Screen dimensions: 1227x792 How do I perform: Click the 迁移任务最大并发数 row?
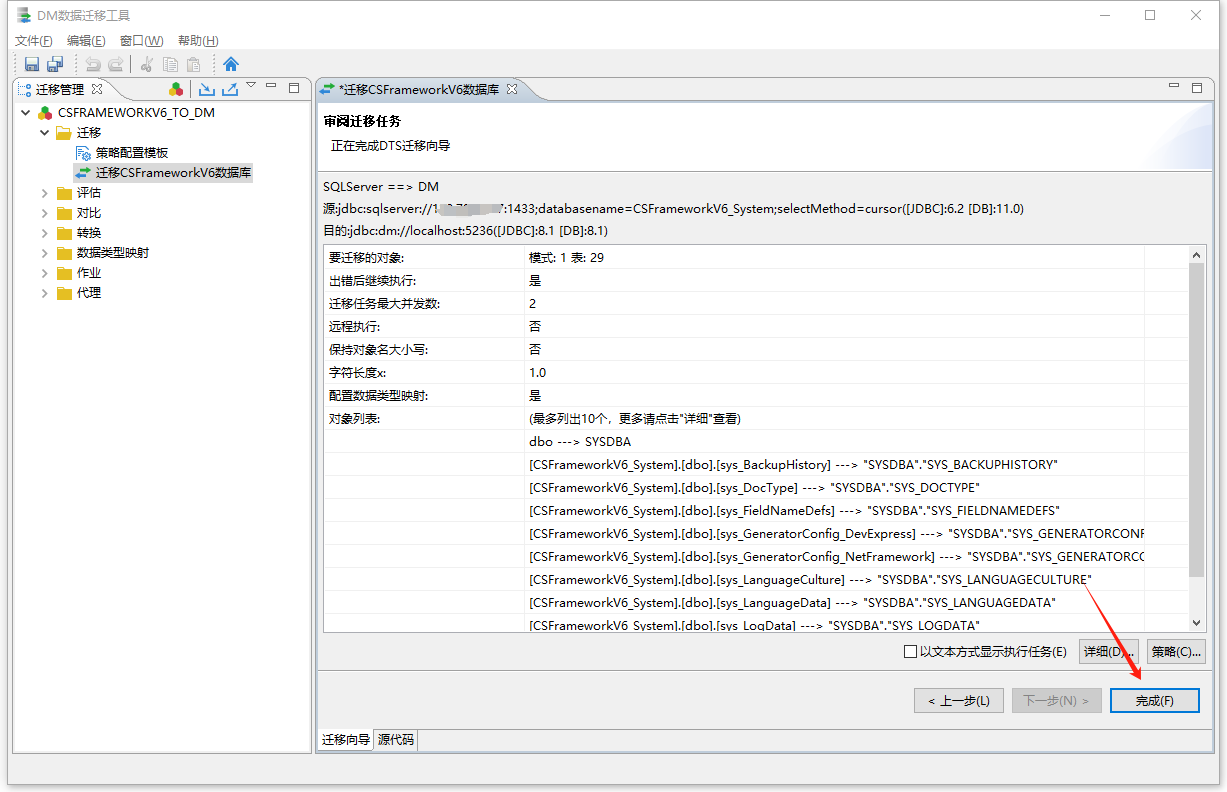[755, 304]
